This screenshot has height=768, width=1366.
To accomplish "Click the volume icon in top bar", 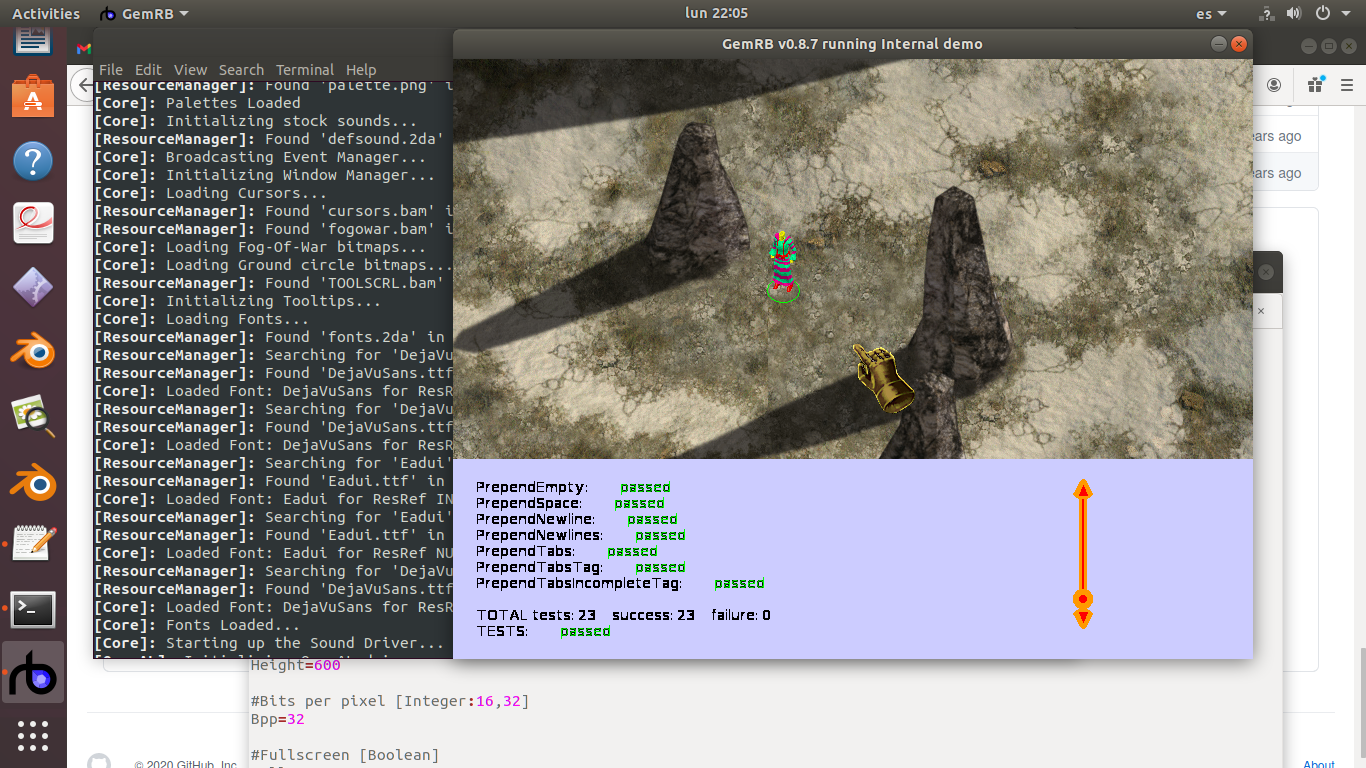I will 1293,13.
